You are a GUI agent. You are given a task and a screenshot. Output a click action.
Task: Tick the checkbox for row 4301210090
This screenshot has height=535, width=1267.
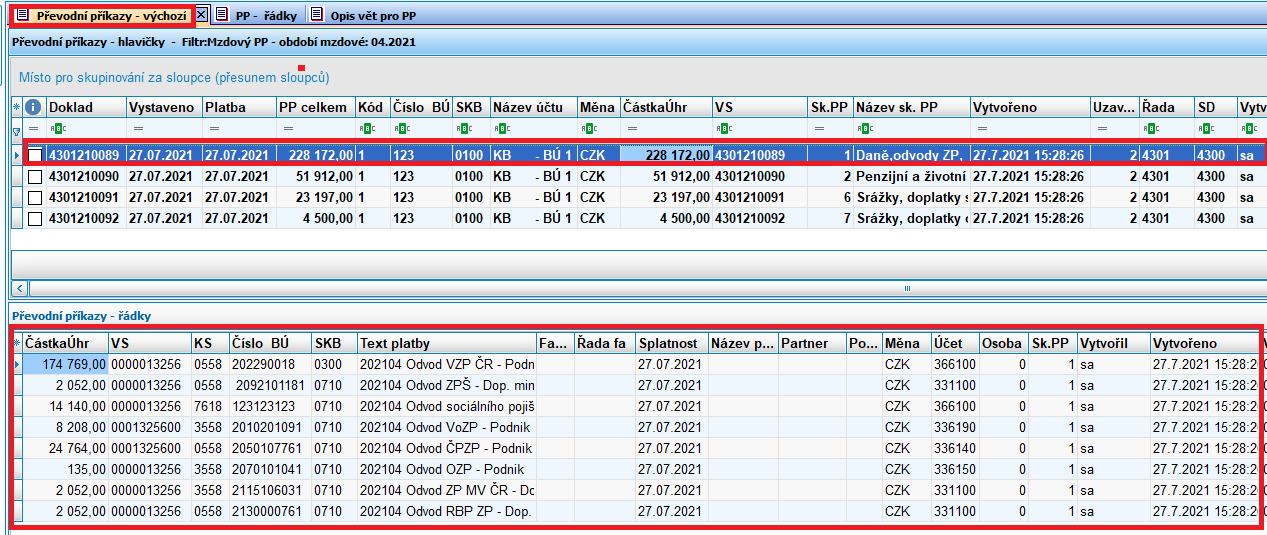[36, 176]
